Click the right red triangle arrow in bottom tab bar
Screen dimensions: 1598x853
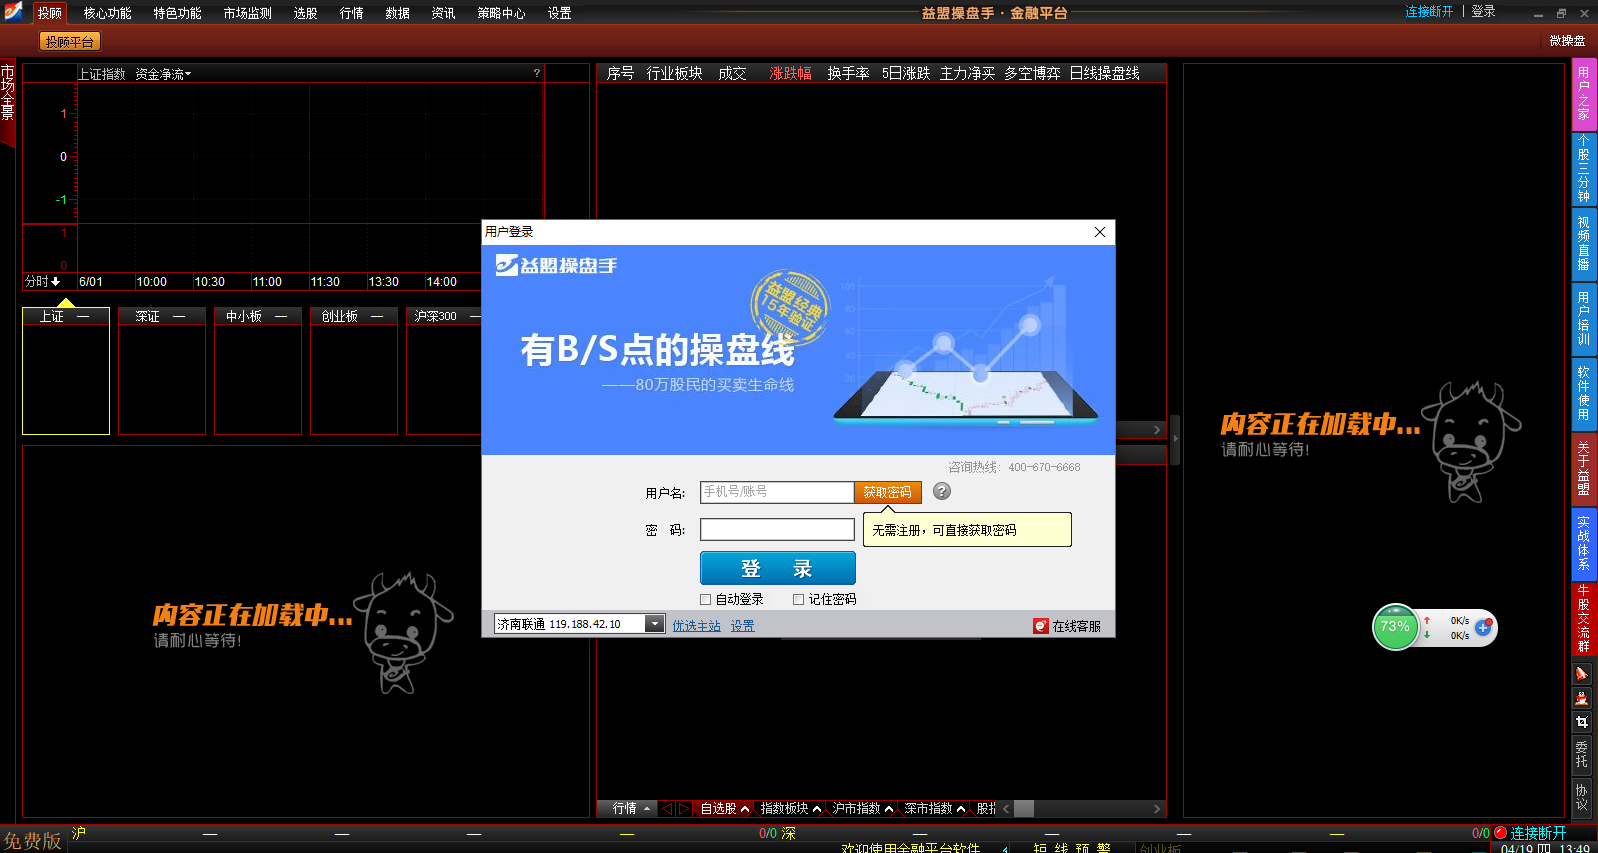pyautogui.click(x=684, y=808)
